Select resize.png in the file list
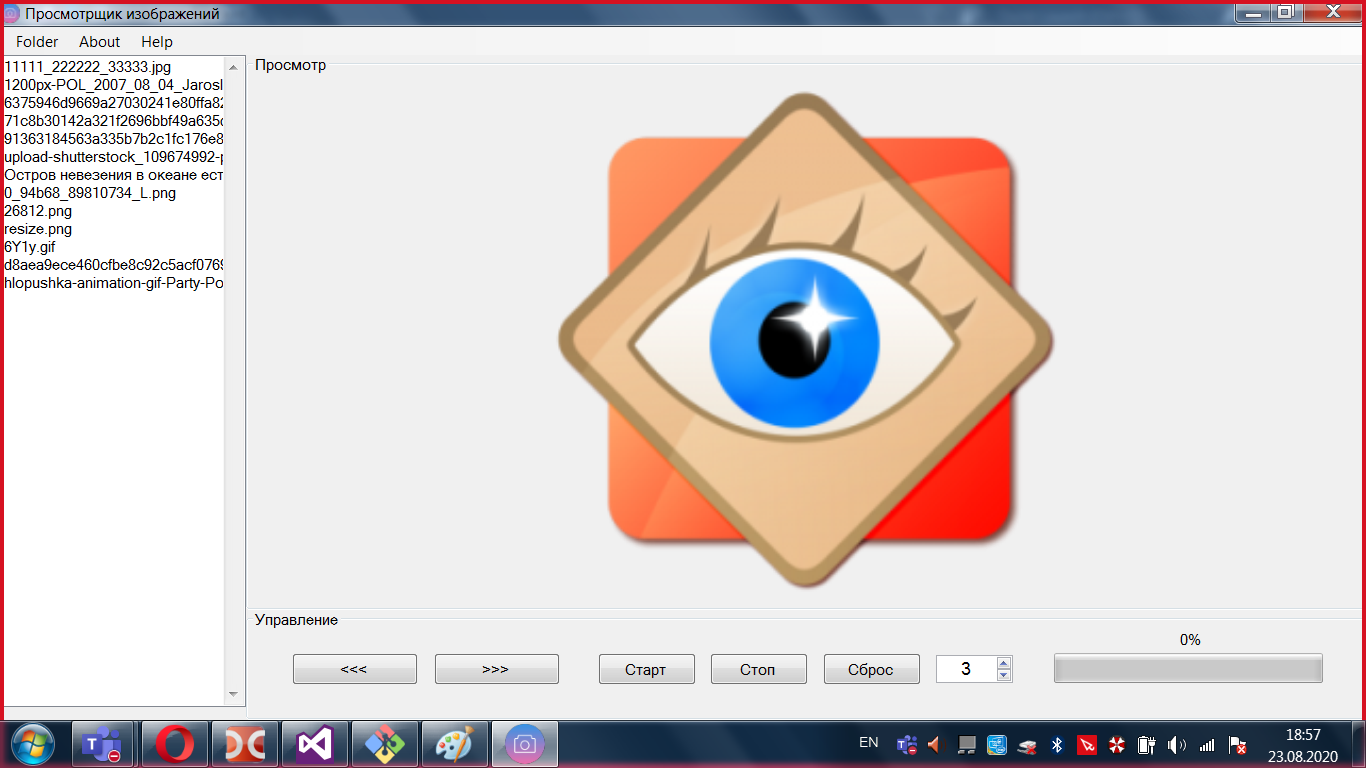This screenshot has height=768, width=1366. click(x=38, y=229)
